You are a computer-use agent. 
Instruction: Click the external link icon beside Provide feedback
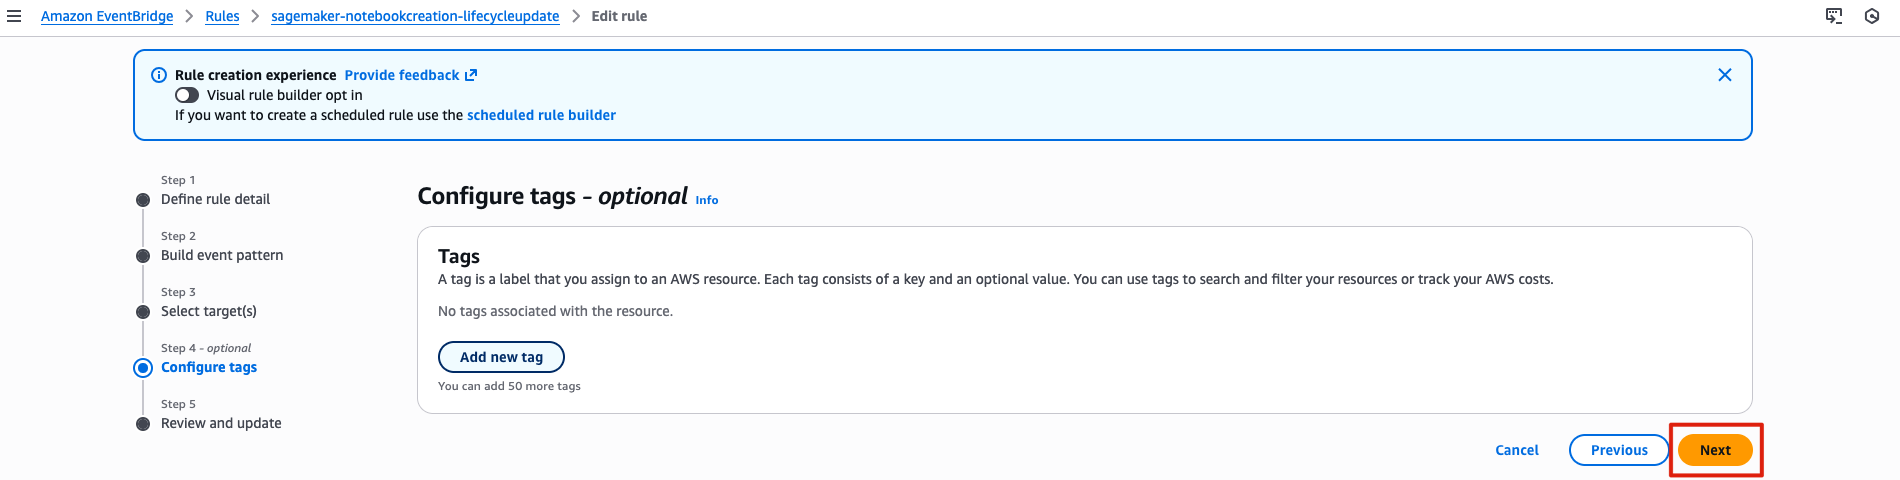pyautogui.click(x=471, y=75)
